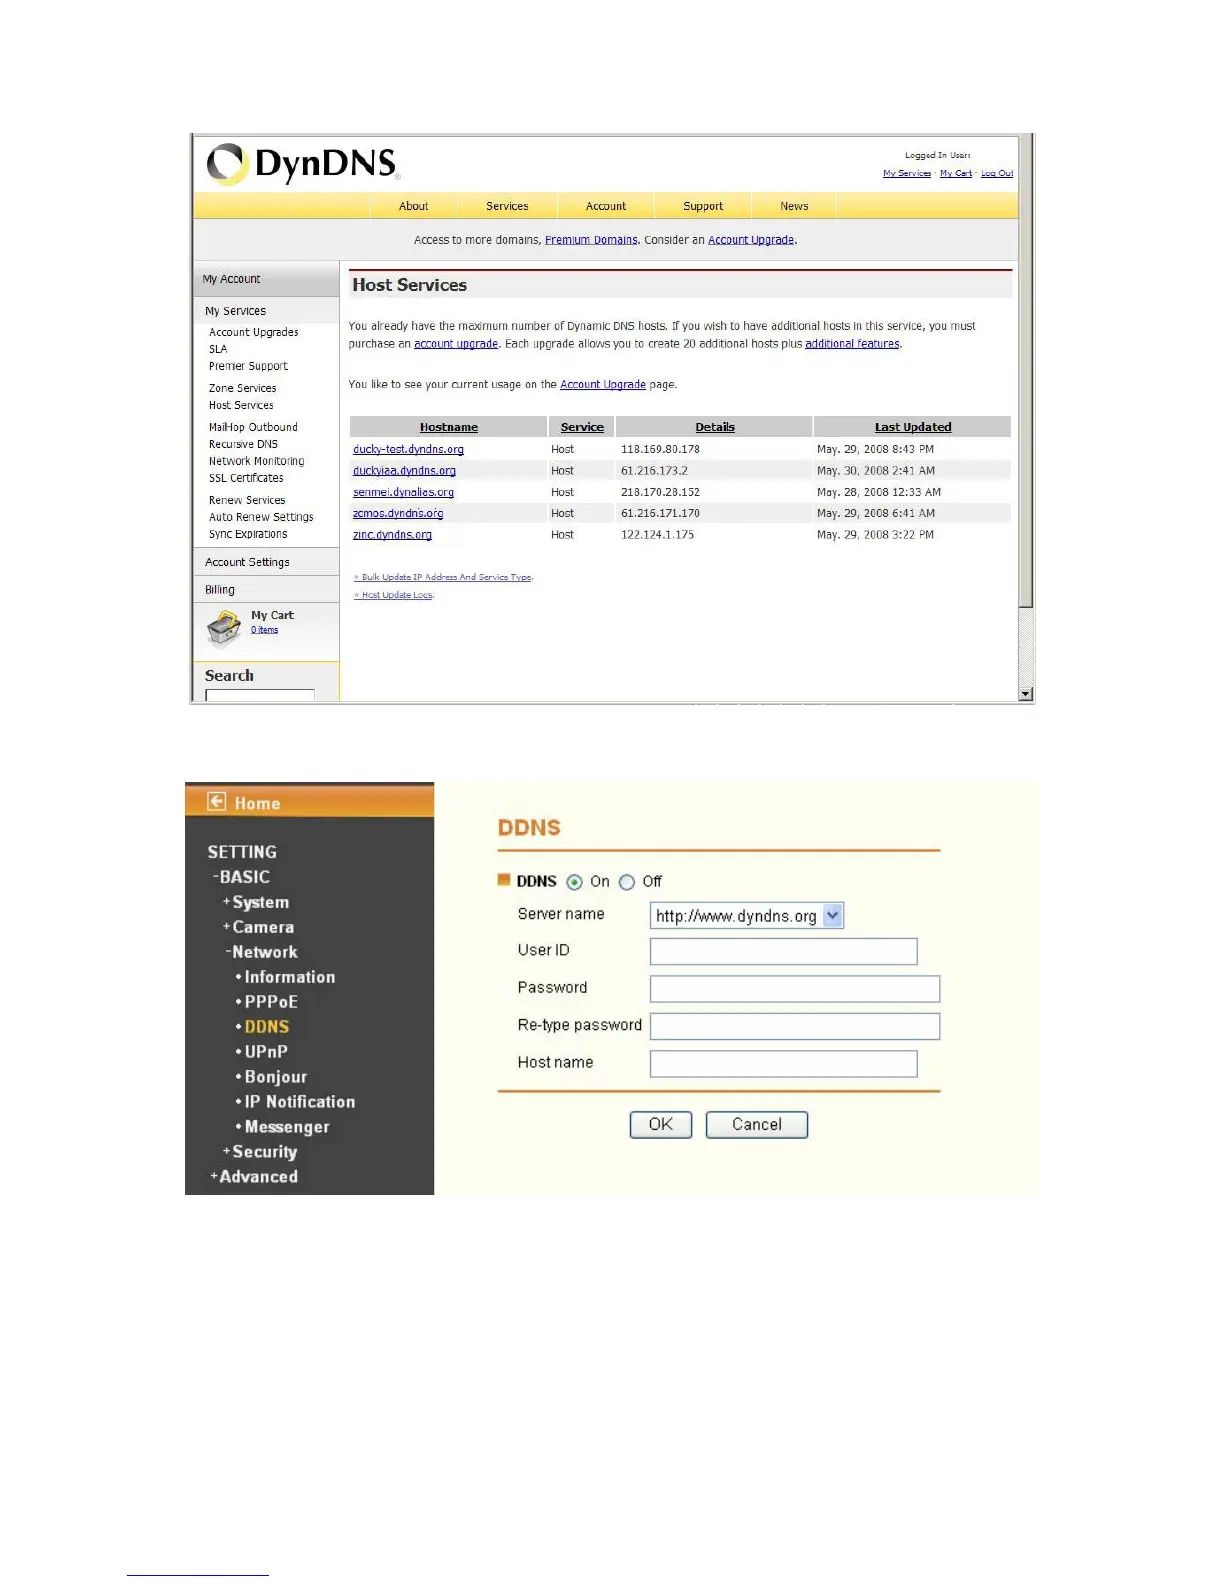Select DDNS Off radio button
Screen dimensions: 1224x1584
click(x=627, y=882)
